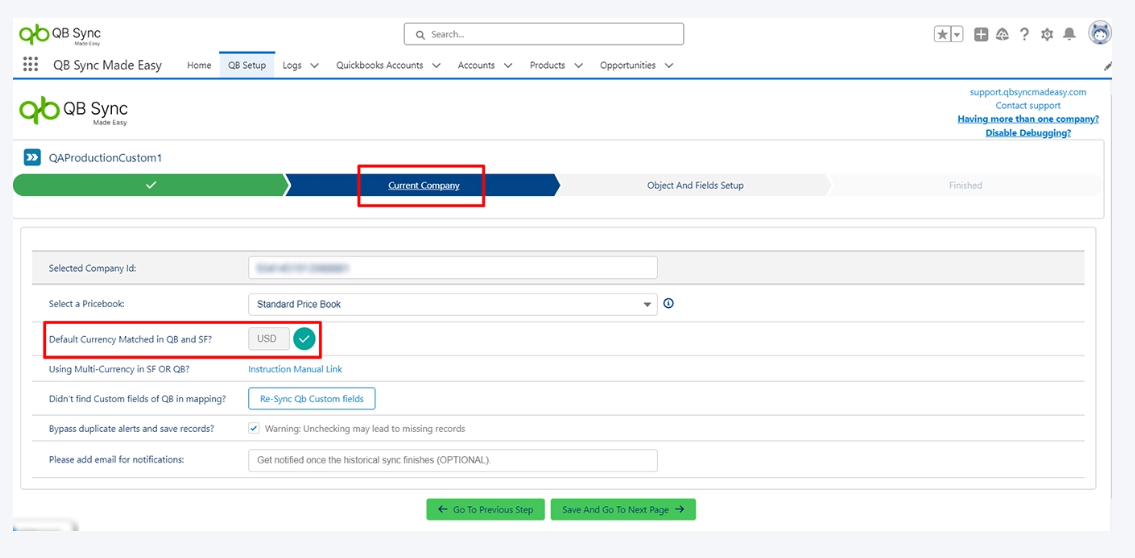This screenshot has width=1135, height=558.
Task: Click the USD currency field
Action: pos(269,338)
